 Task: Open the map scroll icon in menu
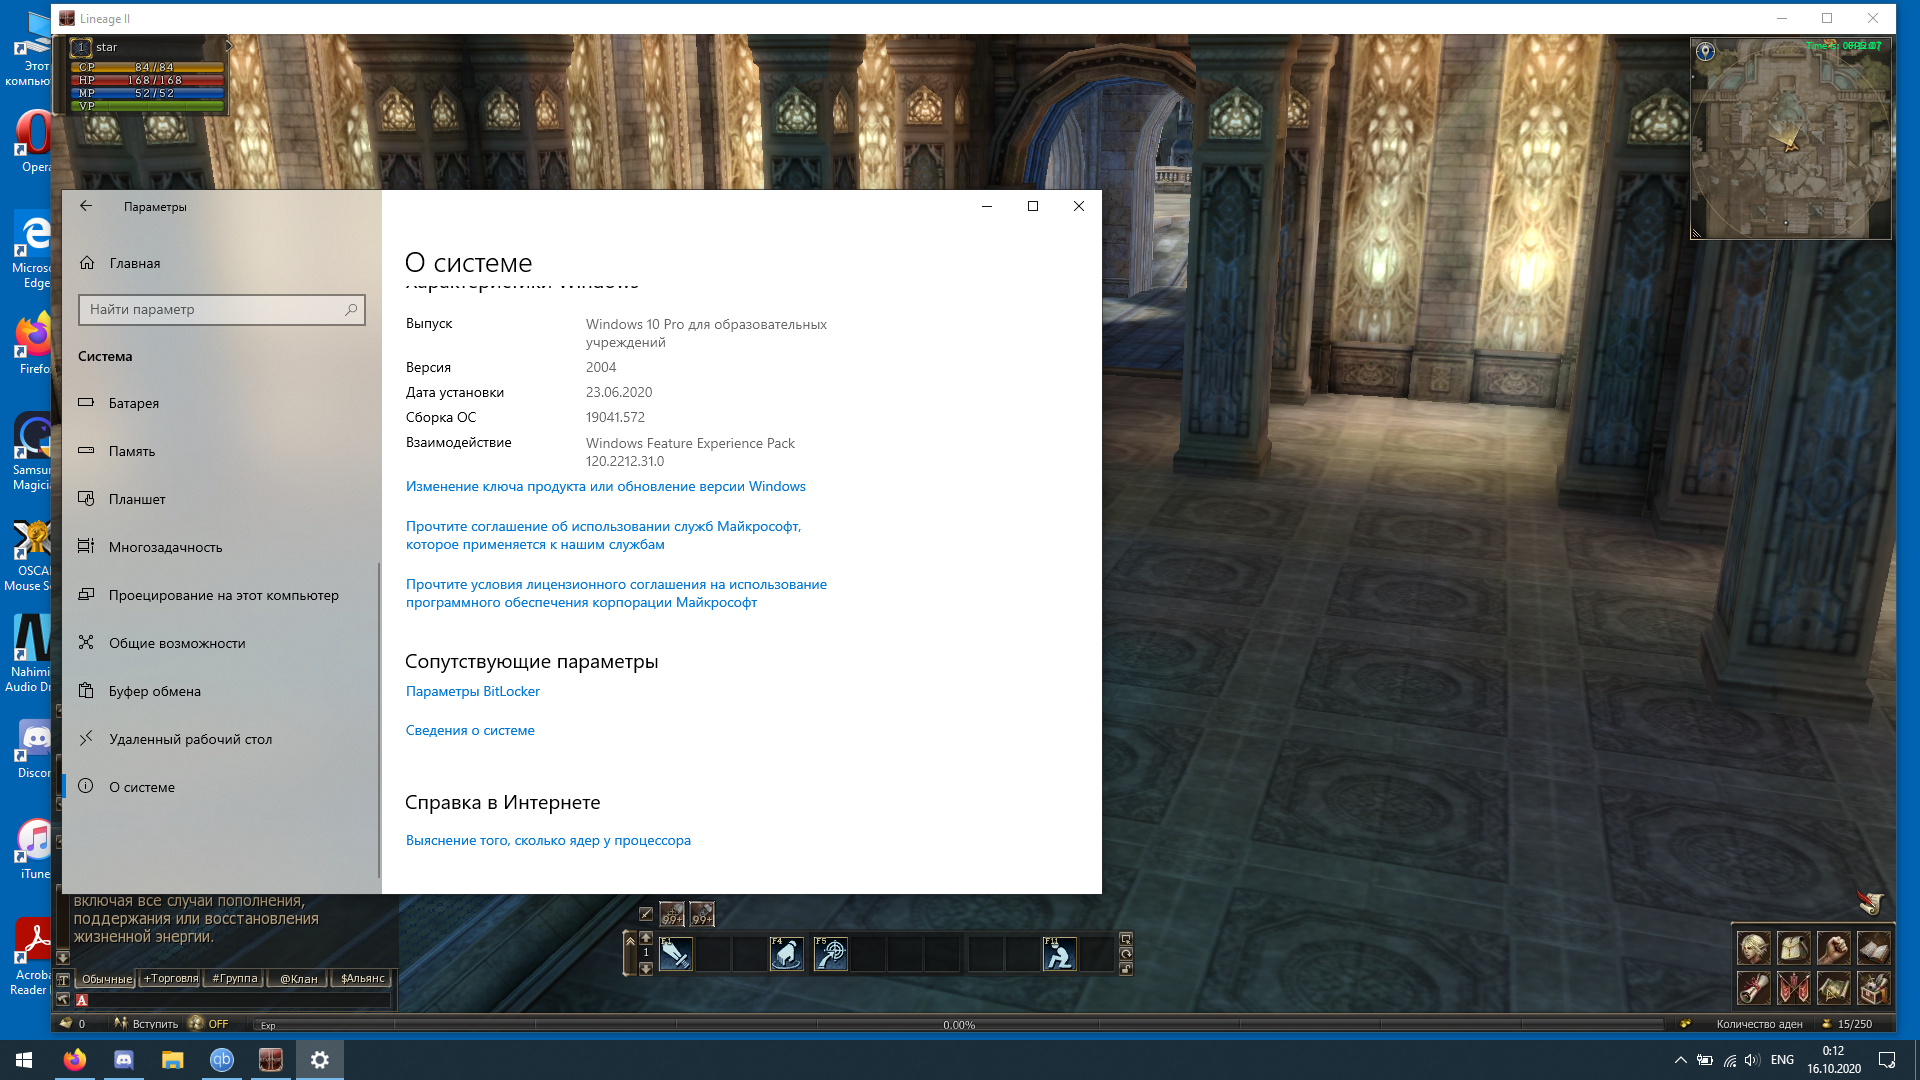coord(1833,988)
